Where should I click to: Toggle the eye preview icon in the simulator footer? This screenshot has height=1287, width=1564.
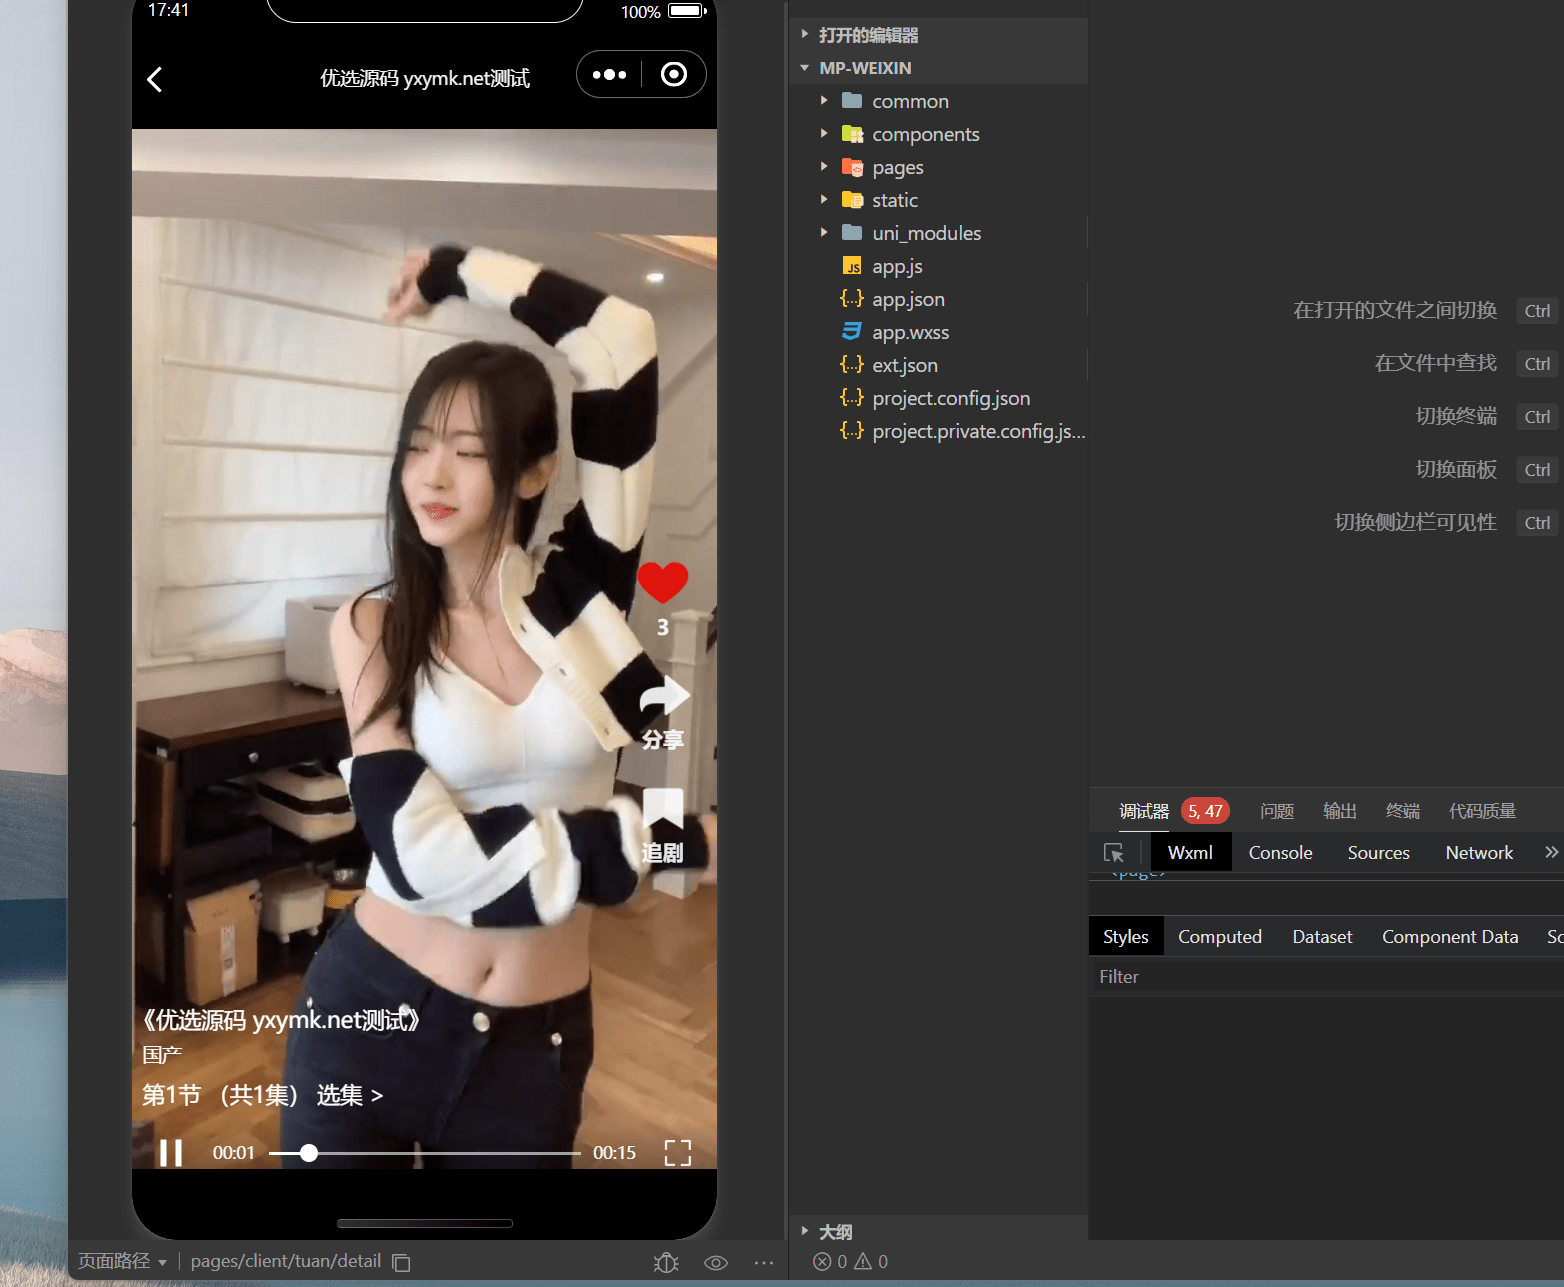[x=716, y=1262]
